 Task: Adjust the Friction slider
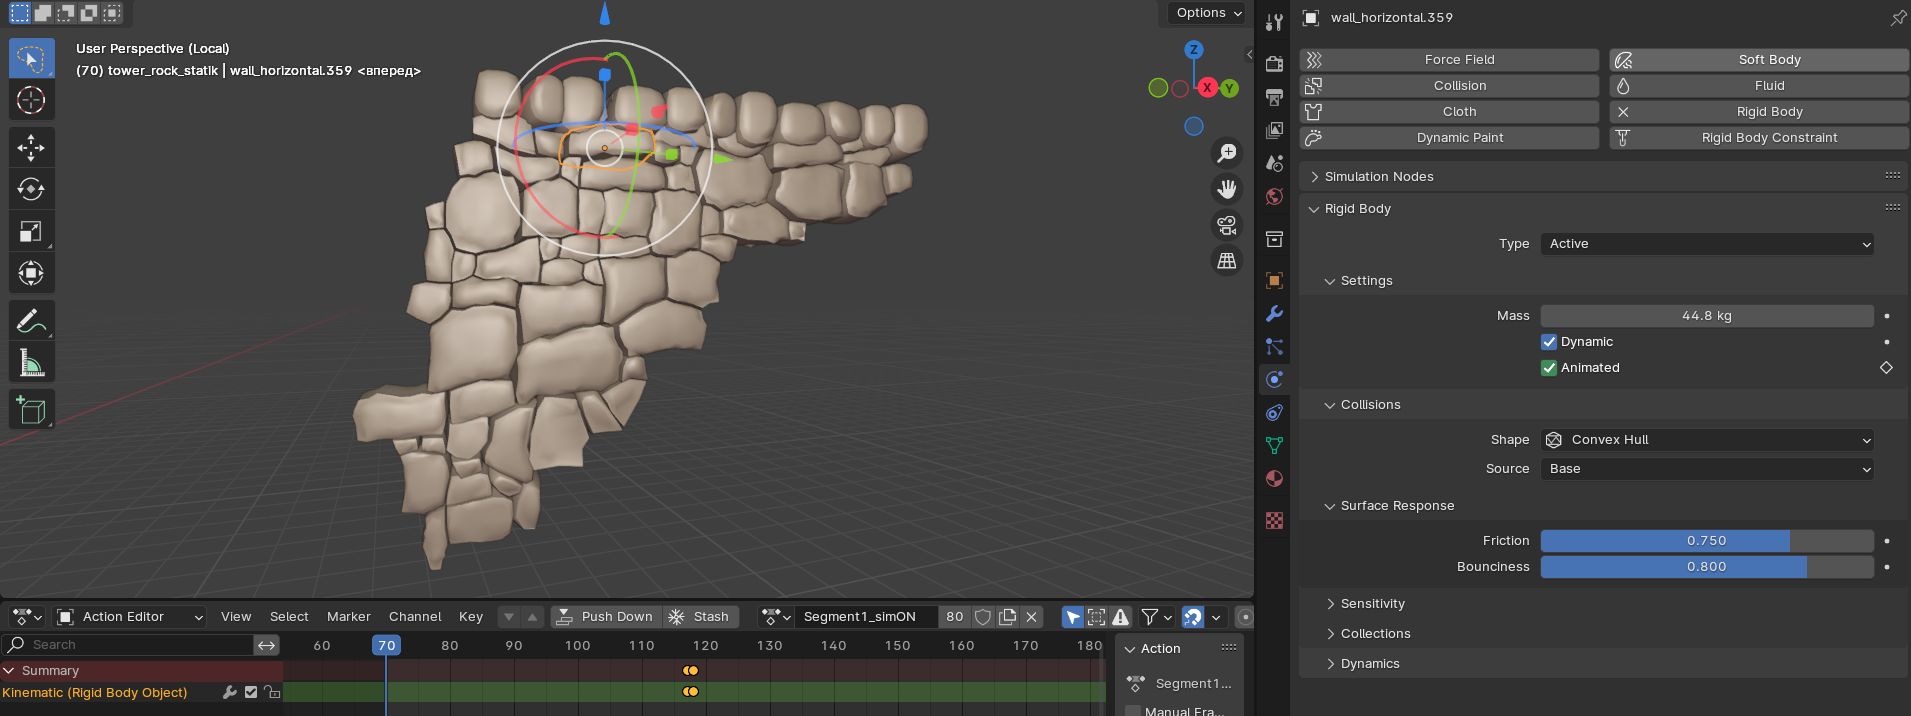[x=1706, y=541]
